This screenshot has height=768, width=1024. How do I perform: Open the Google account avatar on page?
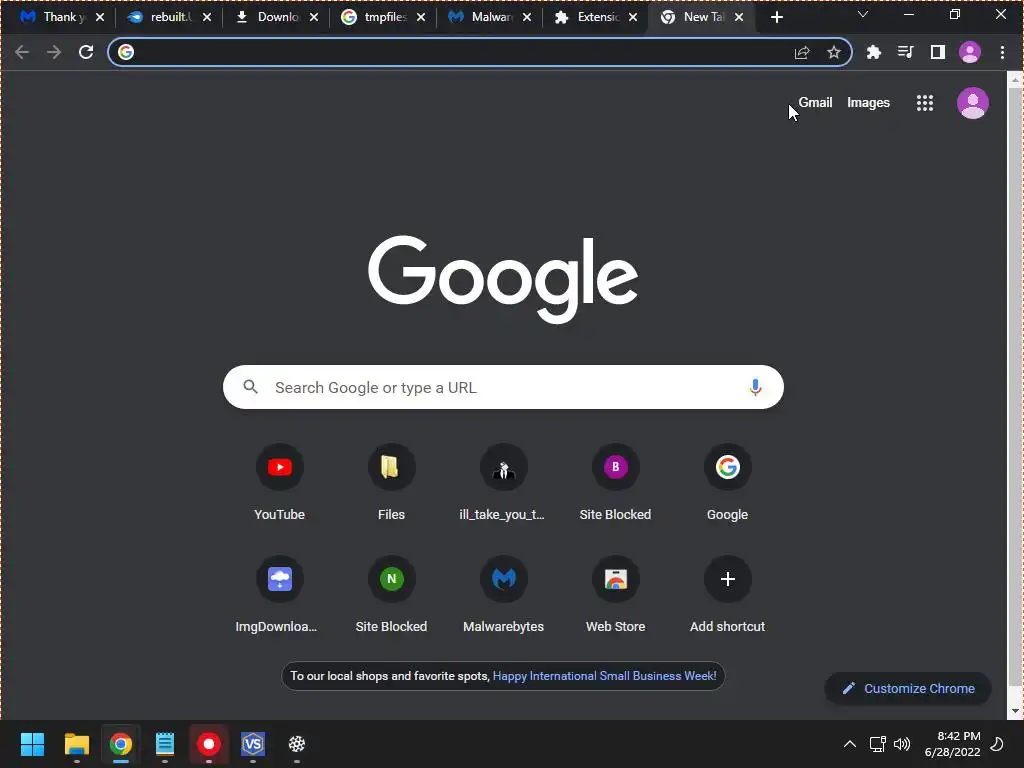click(972, 103)
